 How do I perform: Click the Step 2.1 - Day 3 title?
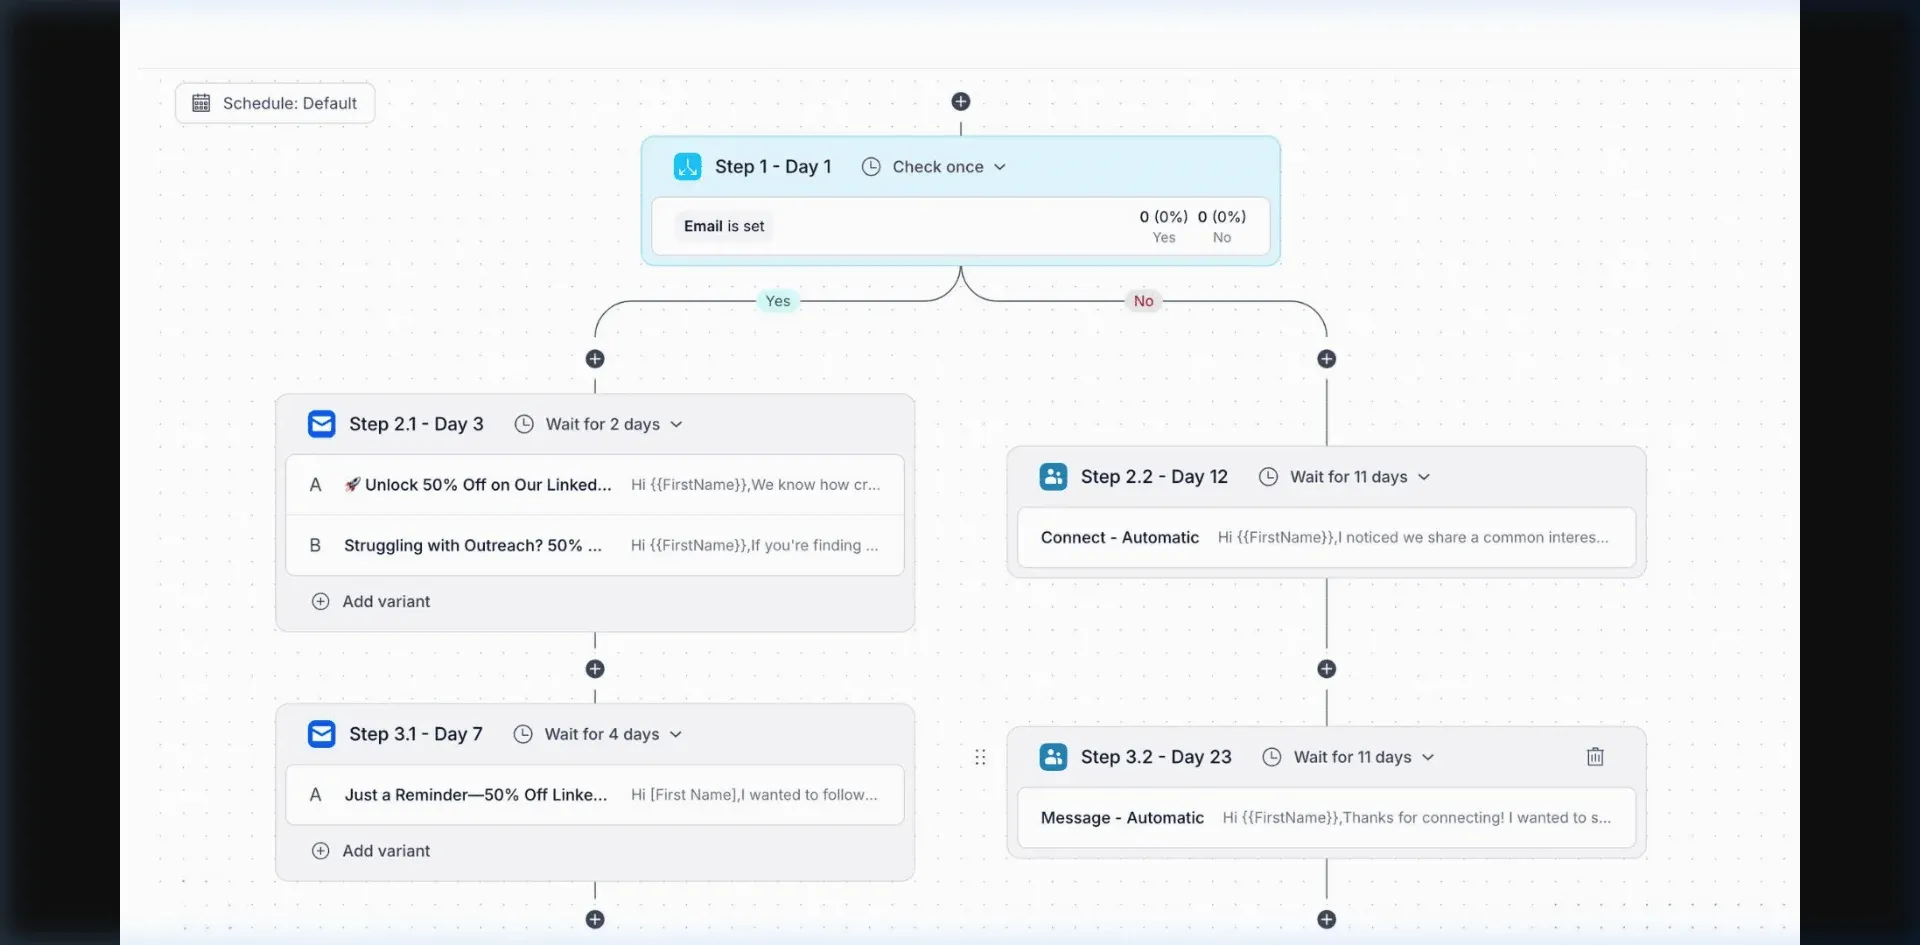click(x=416, y=424)
